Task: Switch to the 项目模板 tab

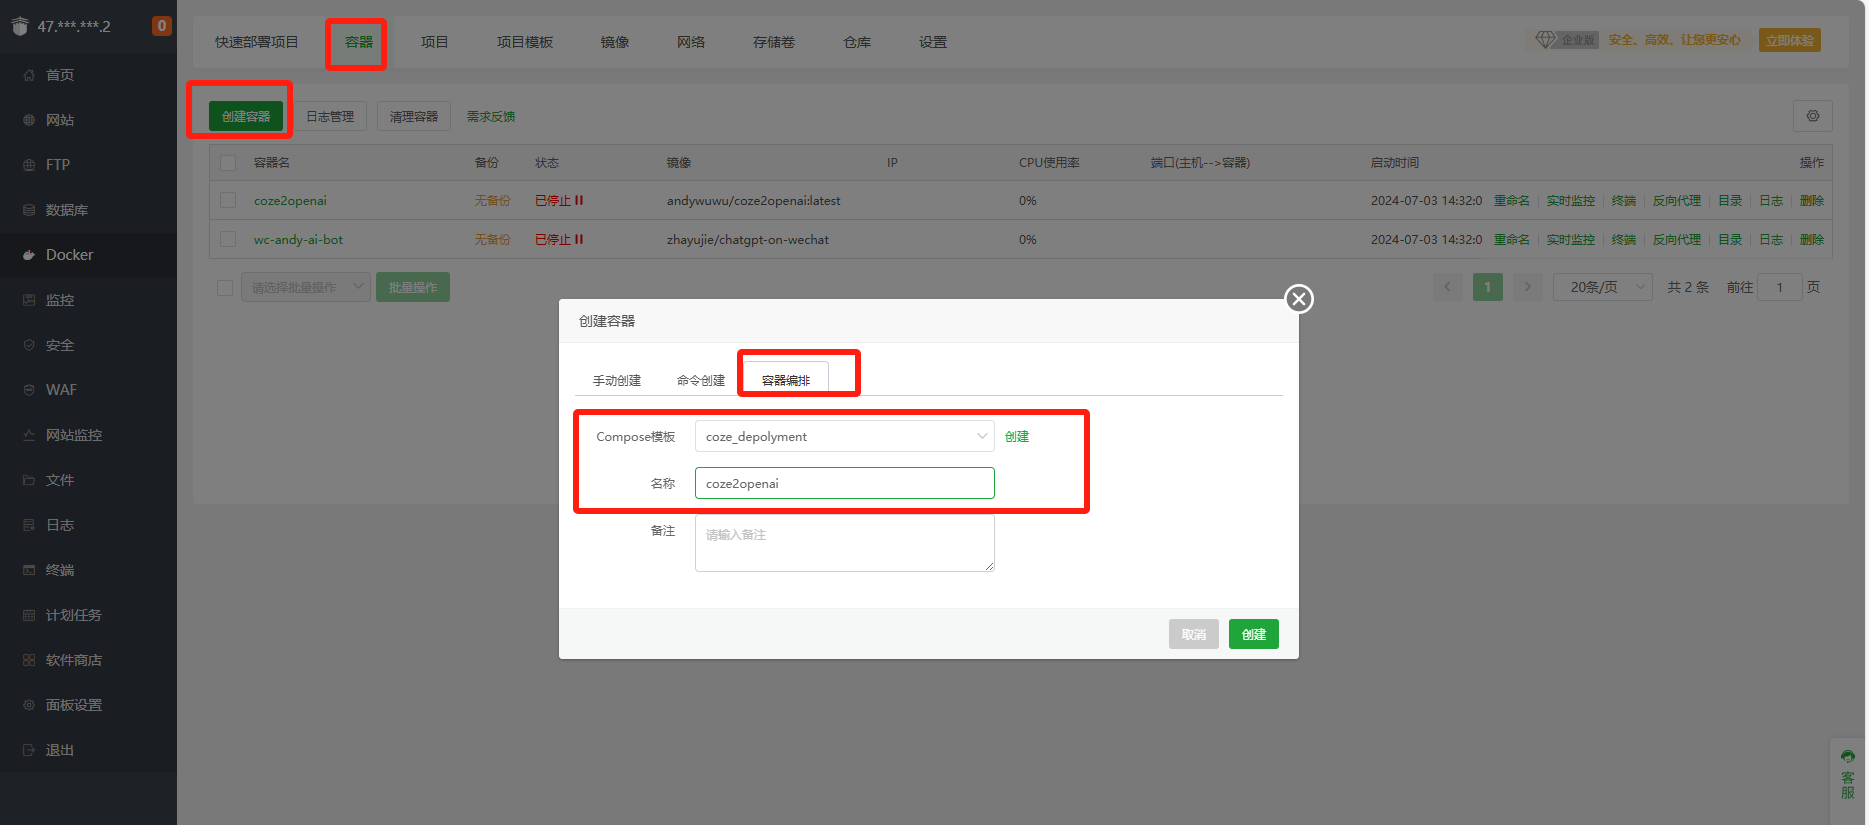Action: tap(525, 42)
